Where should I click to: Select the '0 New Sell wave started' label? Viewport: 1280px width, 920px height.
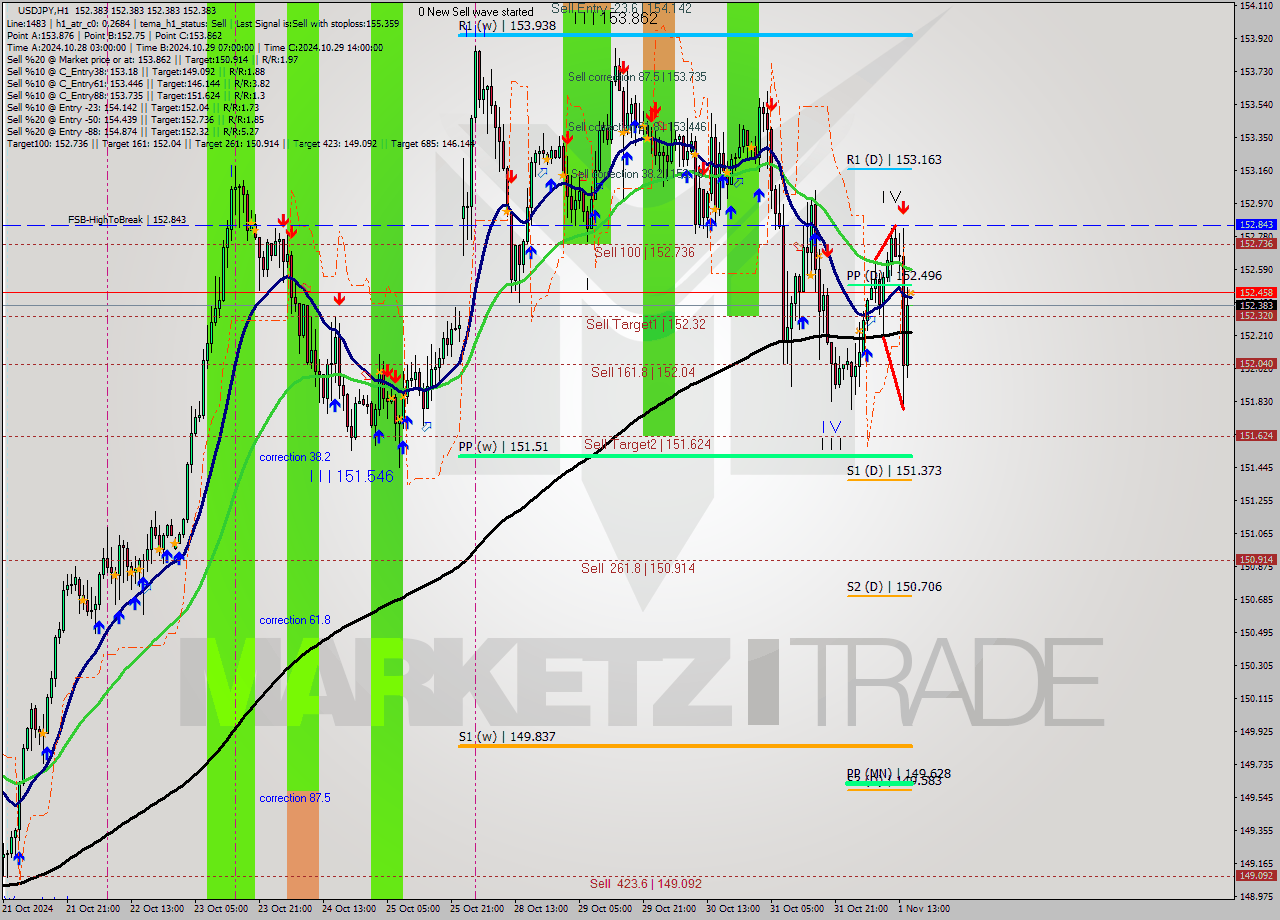[x=476, y=12]
